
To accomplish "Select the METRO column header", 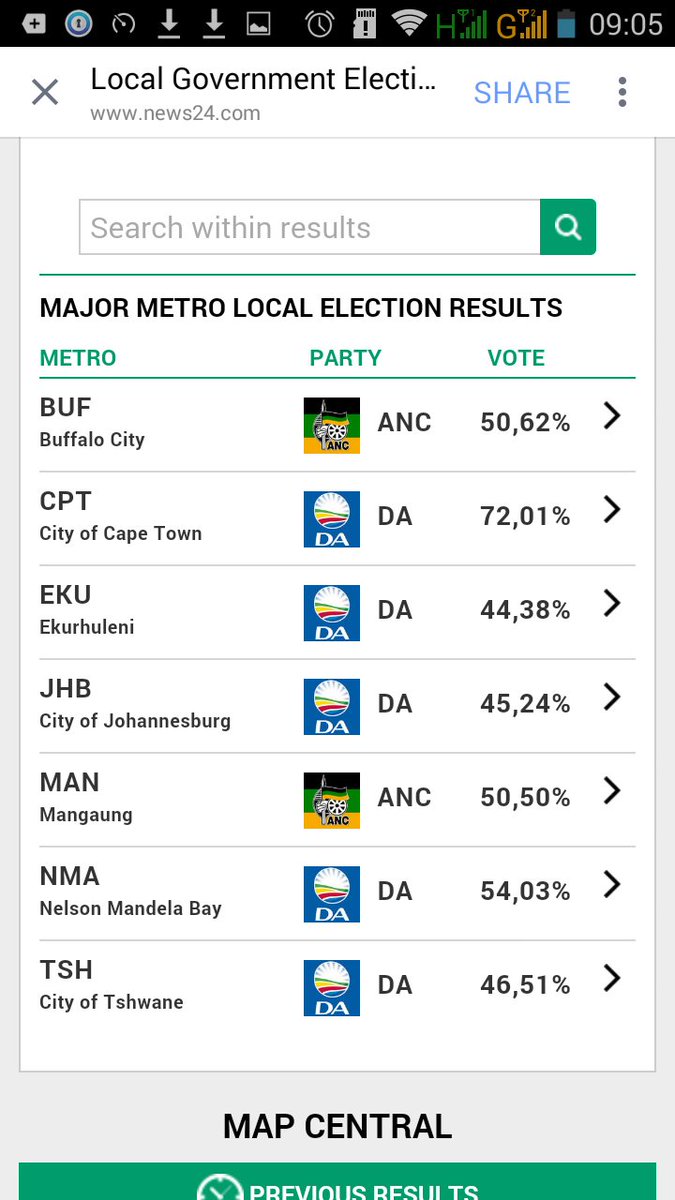I will coord(78,358).
